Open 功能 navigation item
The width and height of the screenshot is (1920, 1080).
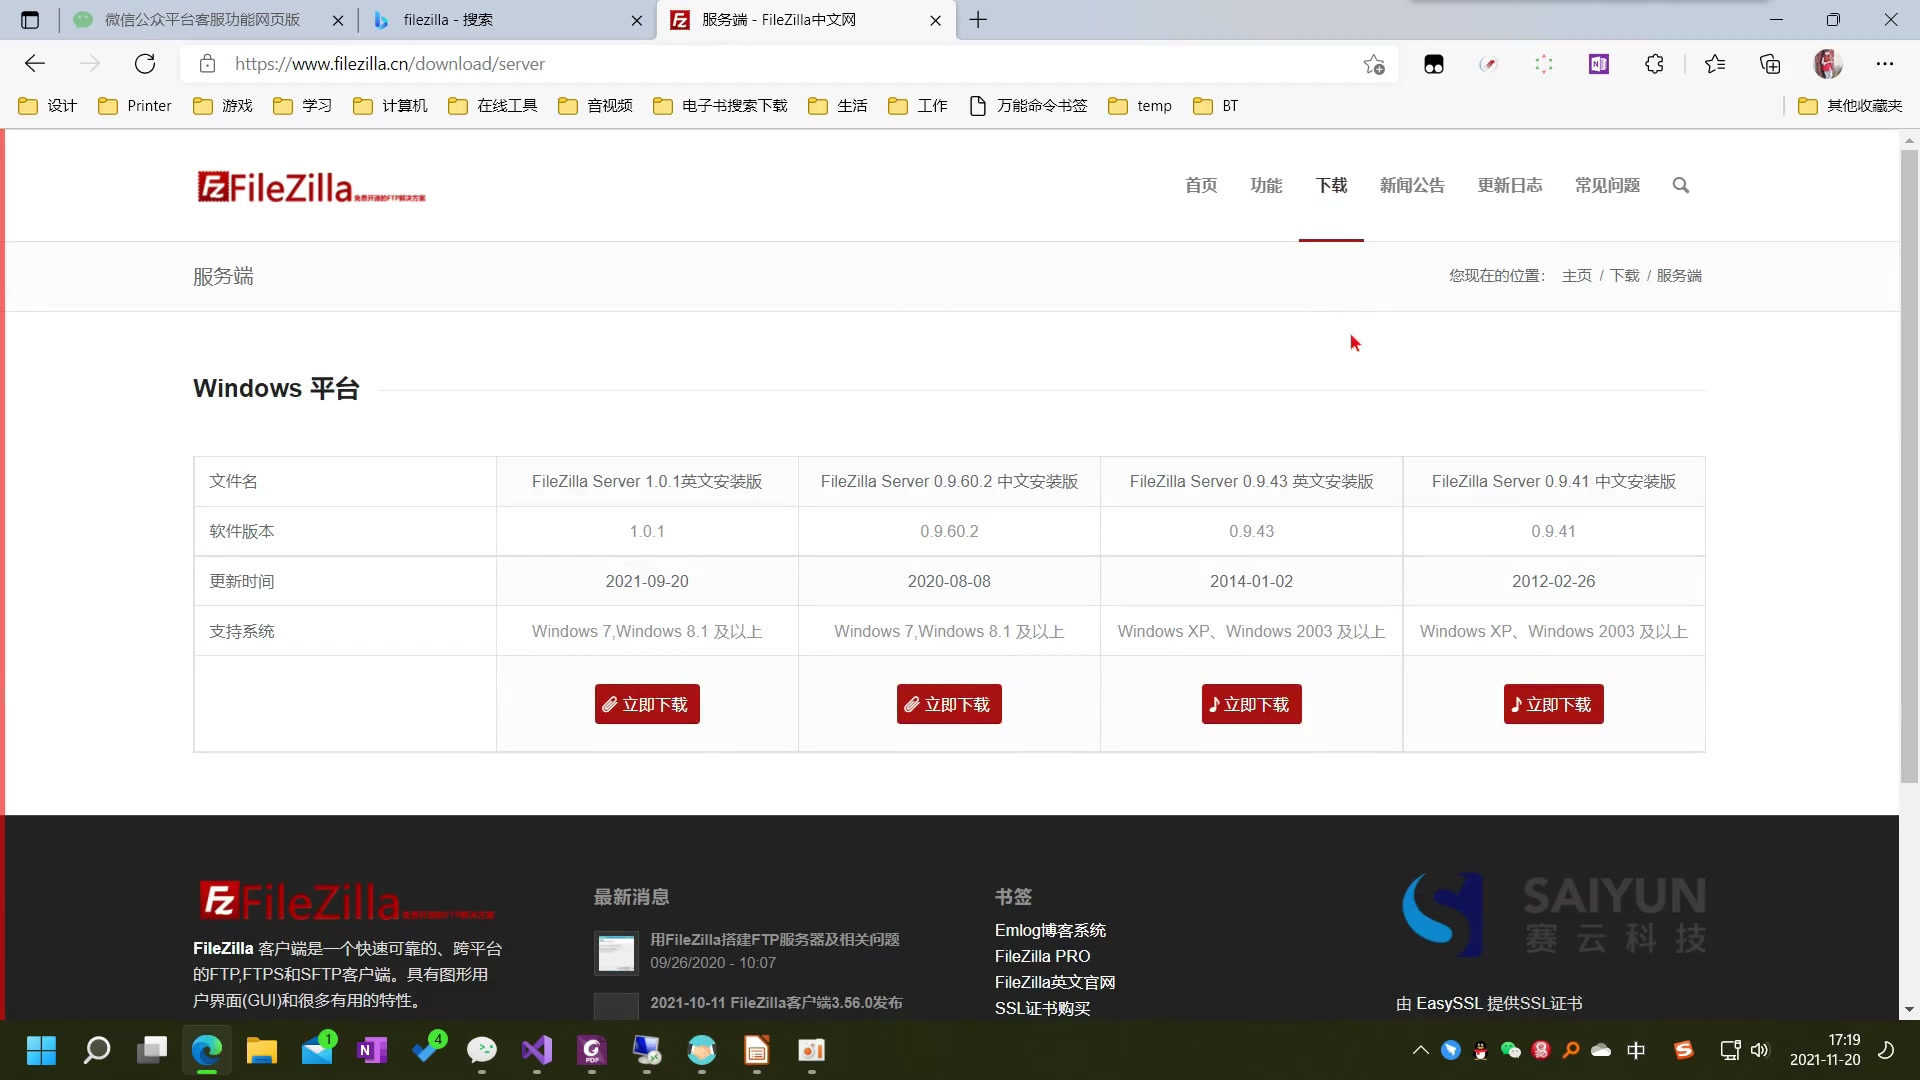point(1266,185)
